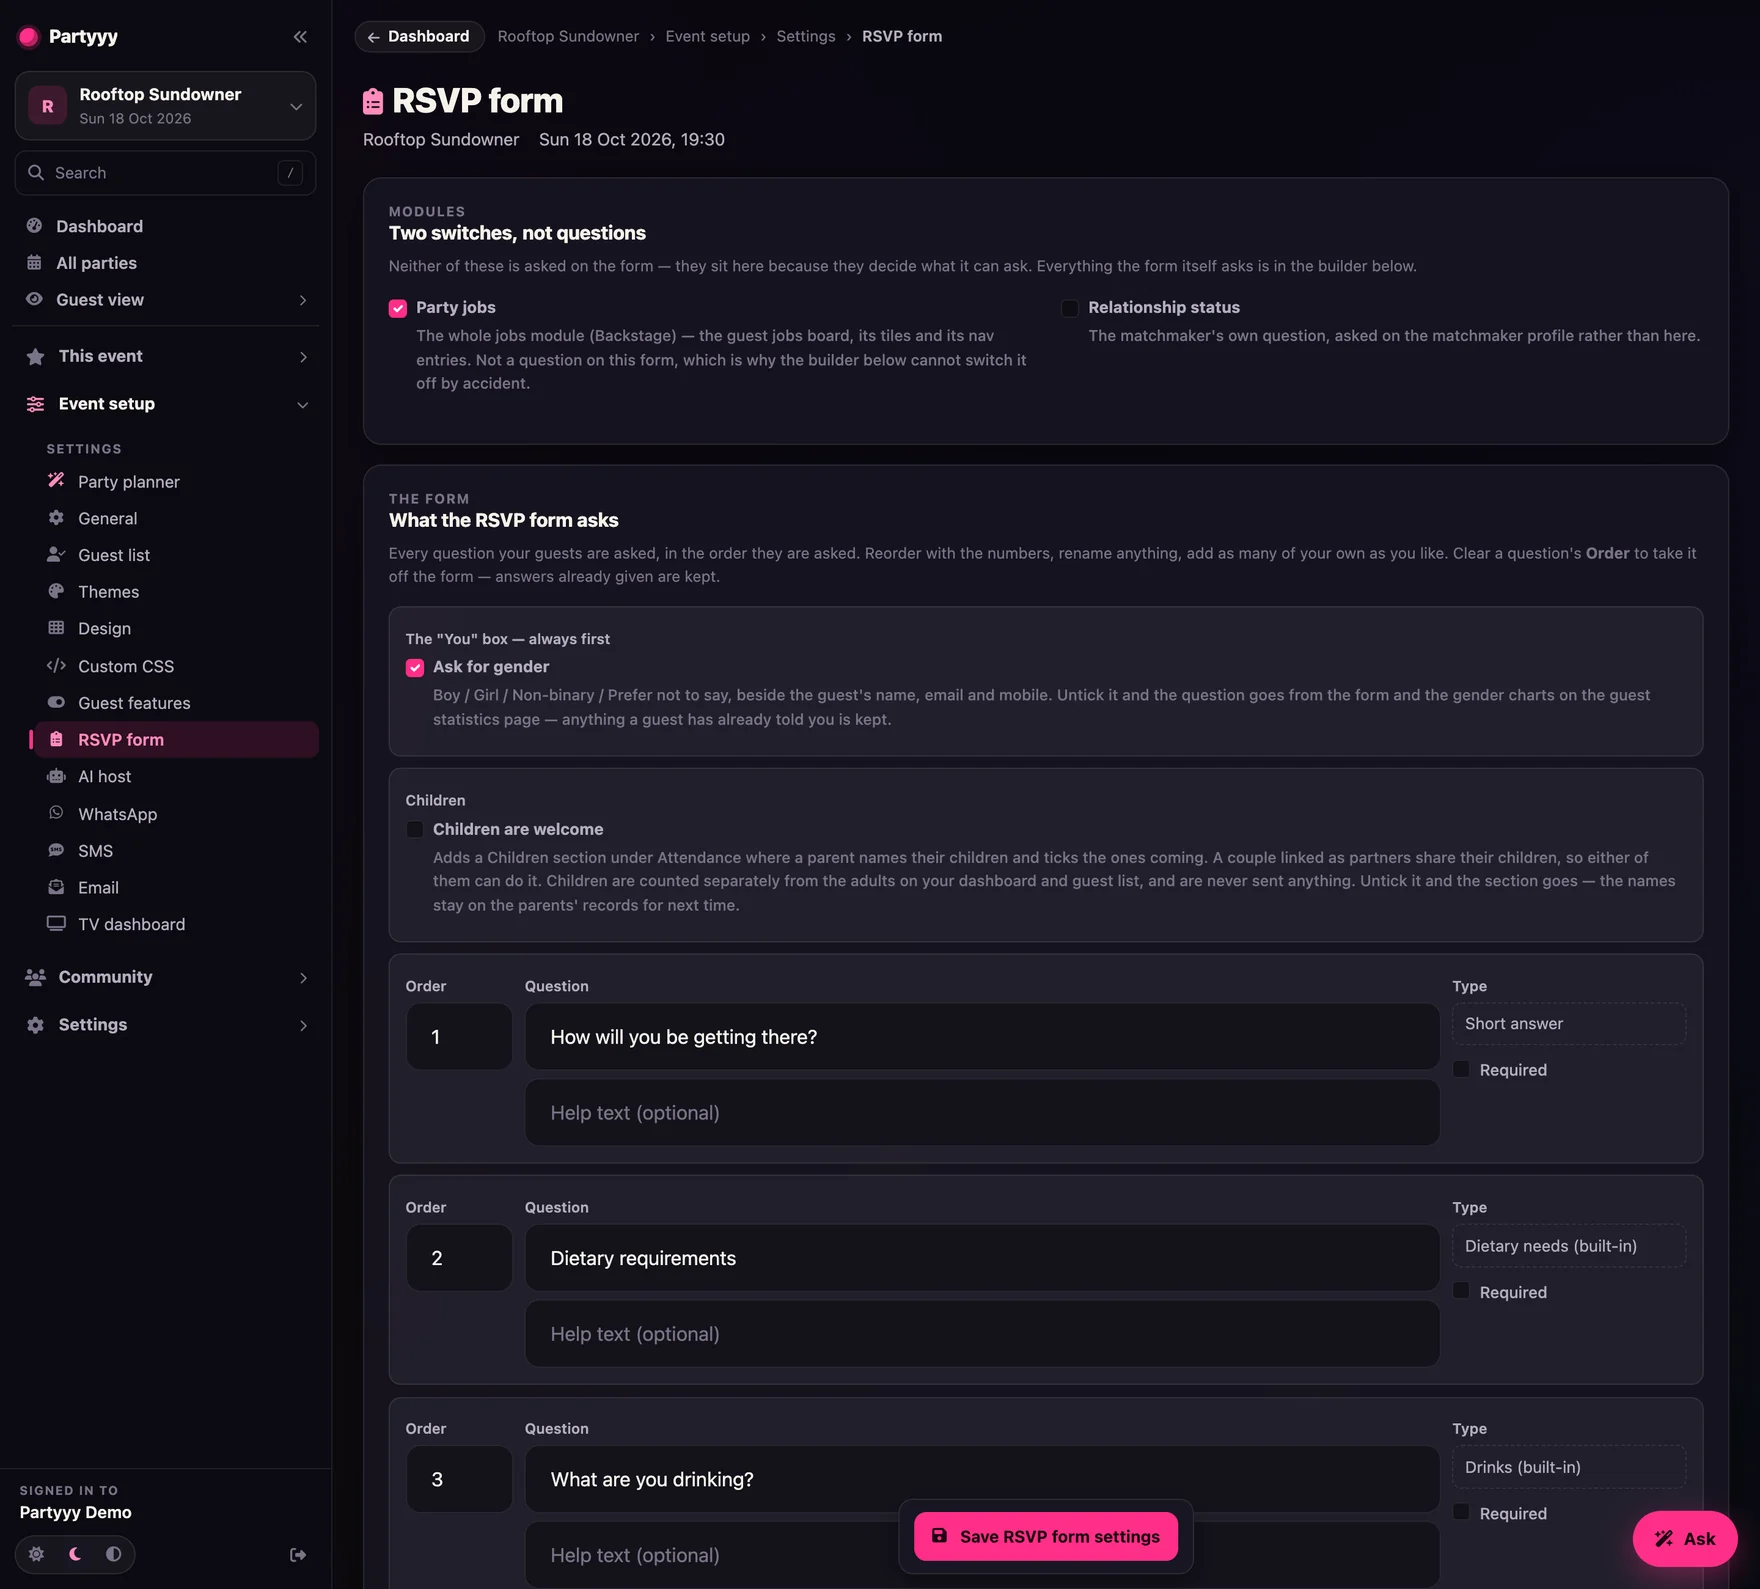This screenshot has width=1760, height=1589.
Task: Open the Dietary needs (built-in) type dropdown
Action: (x=1569, y=1246)
